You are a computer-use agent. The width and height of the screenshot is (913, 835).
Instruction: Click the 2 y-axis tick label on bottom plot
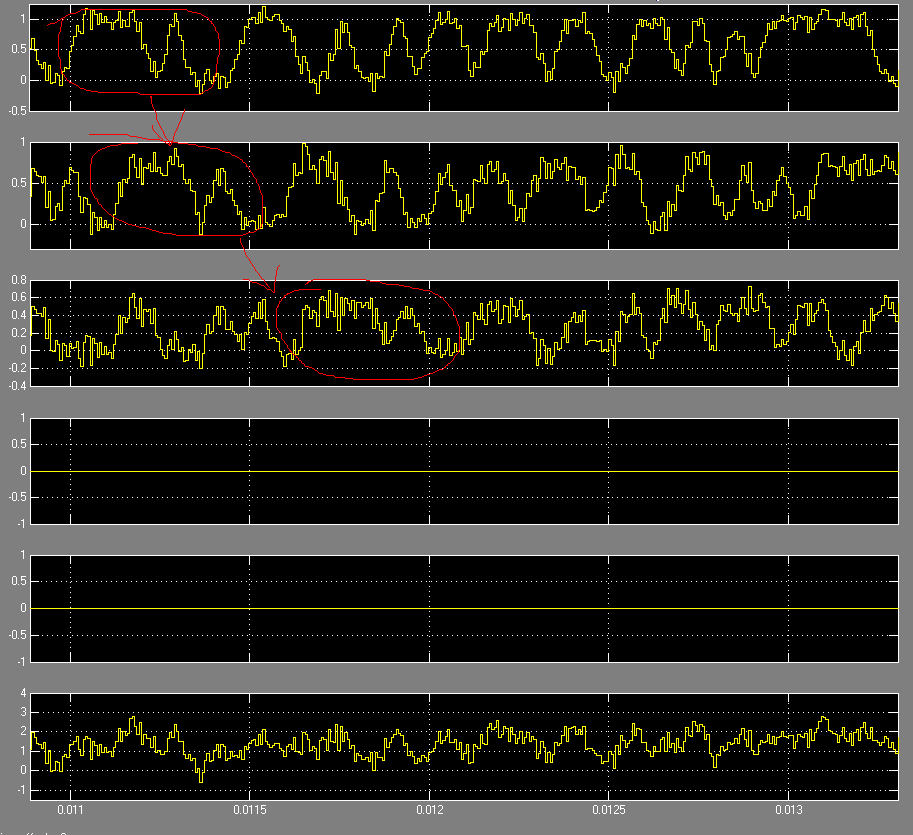tap(23, 731)
